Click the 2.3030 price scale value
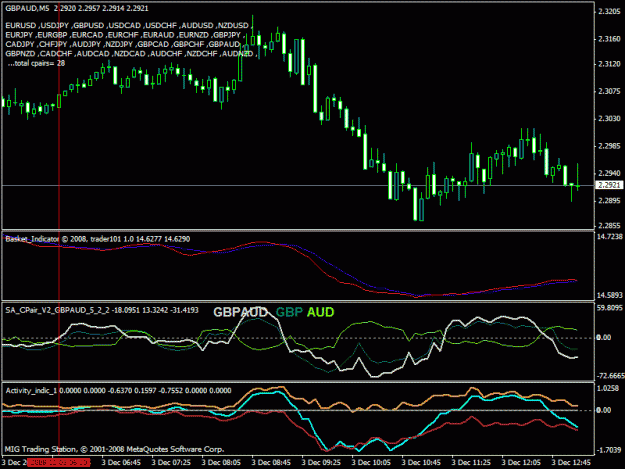 click(609, 118)
